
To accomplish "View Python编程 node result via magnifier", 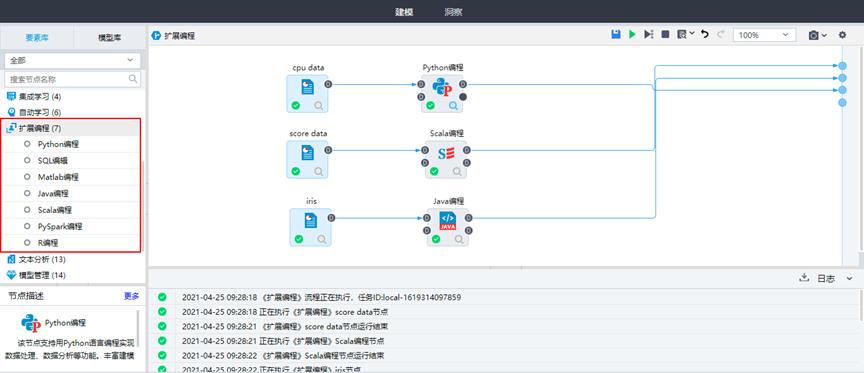I will pos(453,105).
